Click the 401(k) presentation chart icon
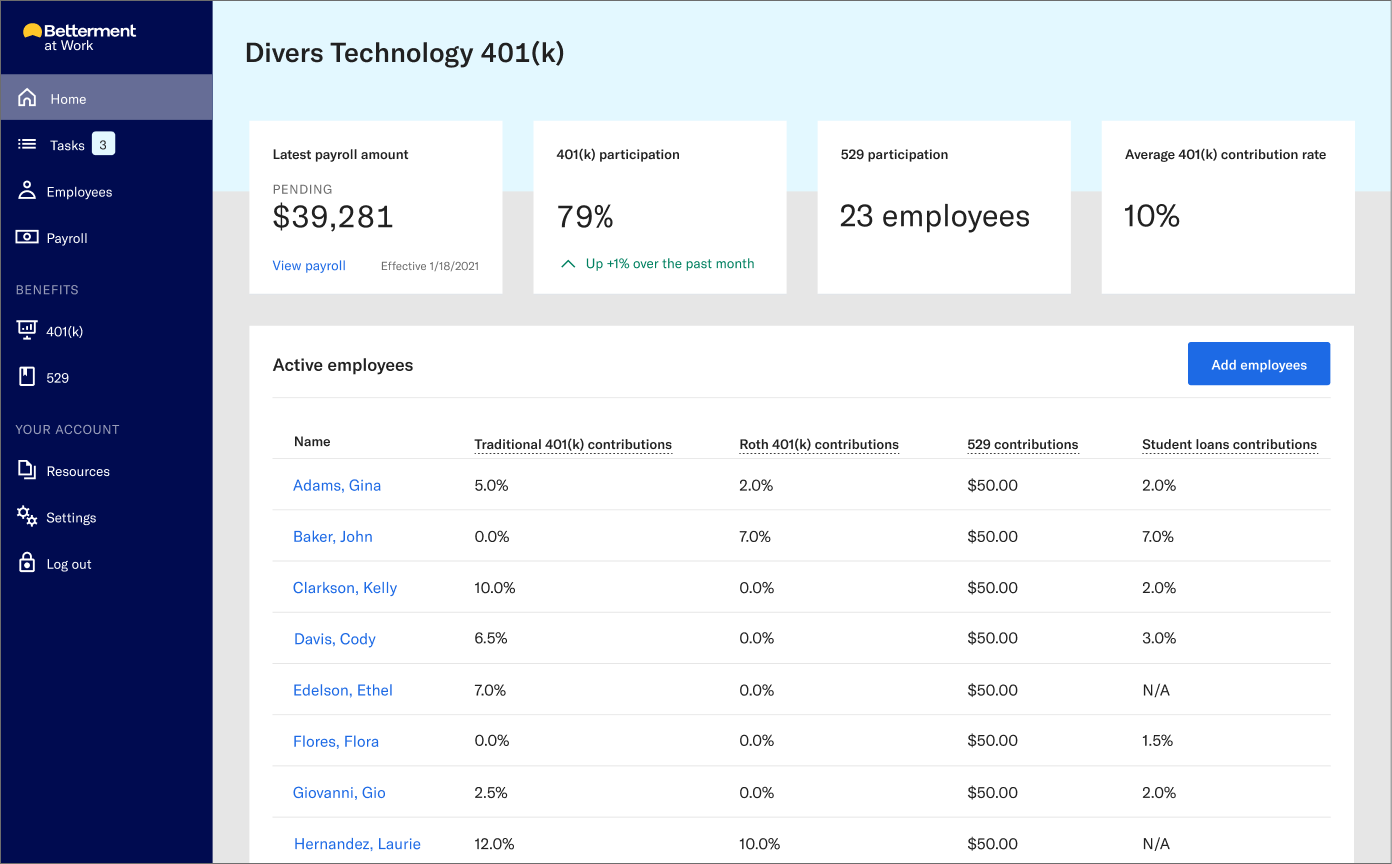 click(27, 330)
